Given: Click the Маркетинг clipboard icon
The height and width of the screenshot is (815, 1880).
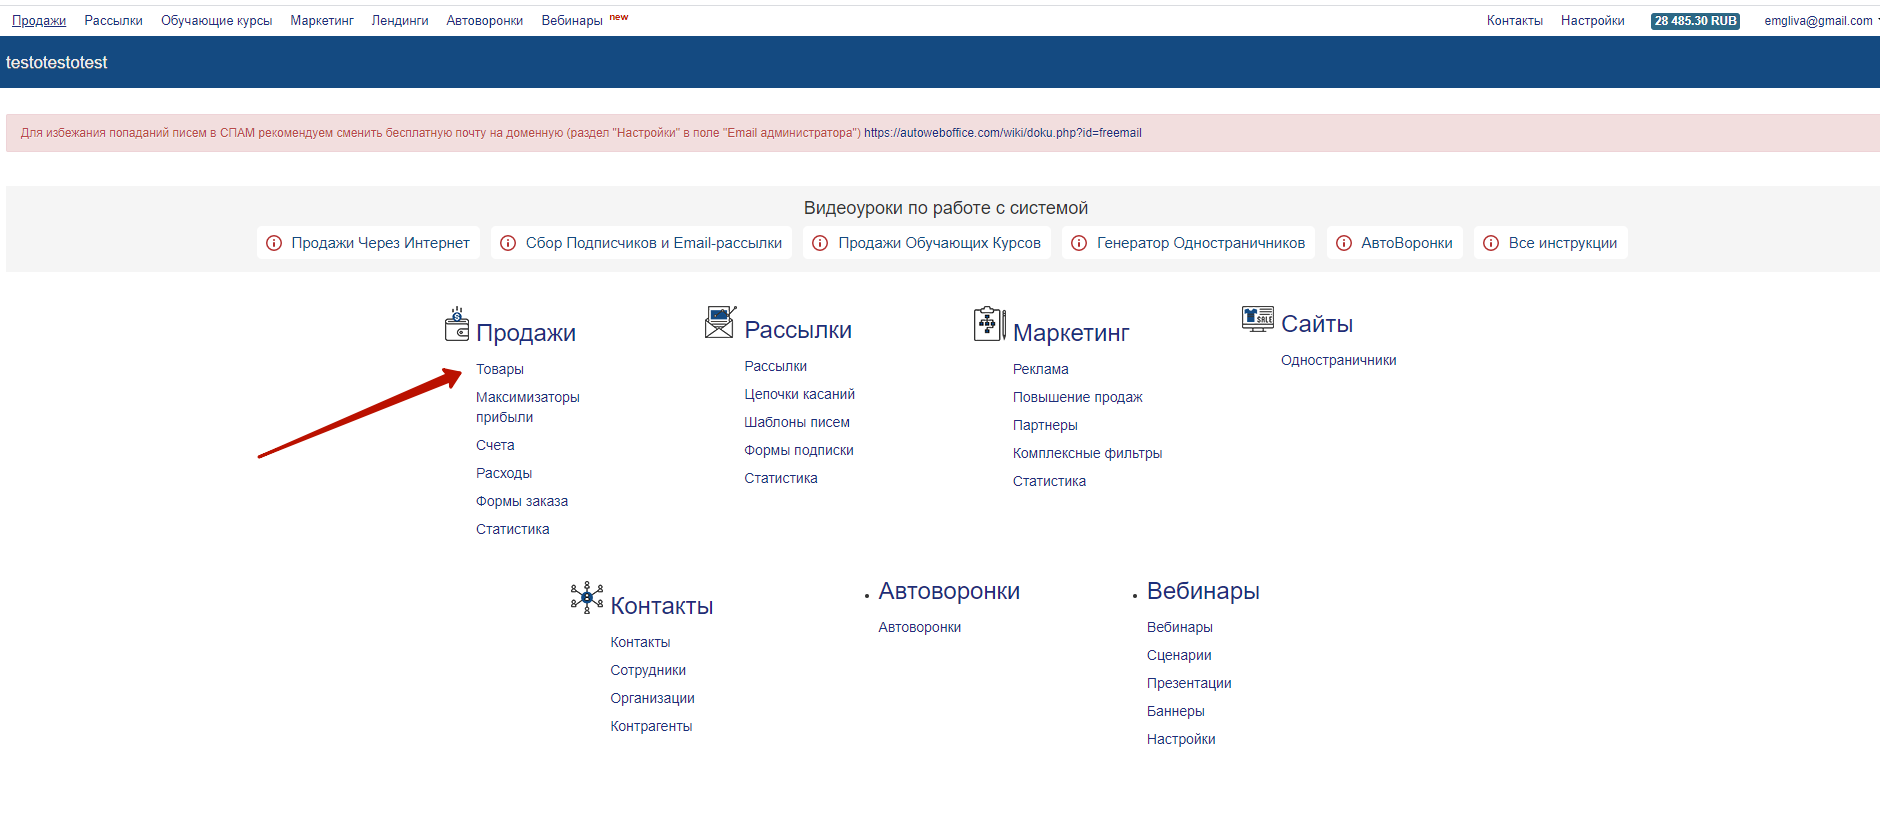Looking at the screenshot, I should [x=989, y=324].
